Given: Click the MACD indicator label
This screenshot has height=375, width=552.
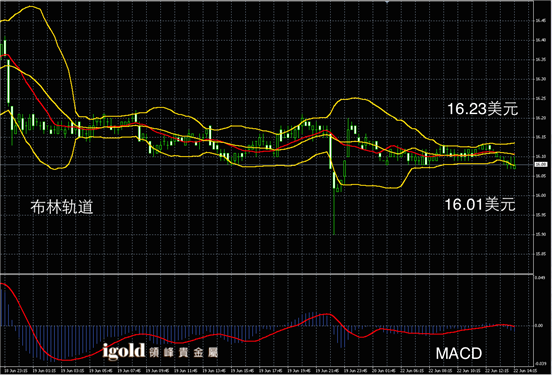Looking at the screenshot, I should pos(459,353).
